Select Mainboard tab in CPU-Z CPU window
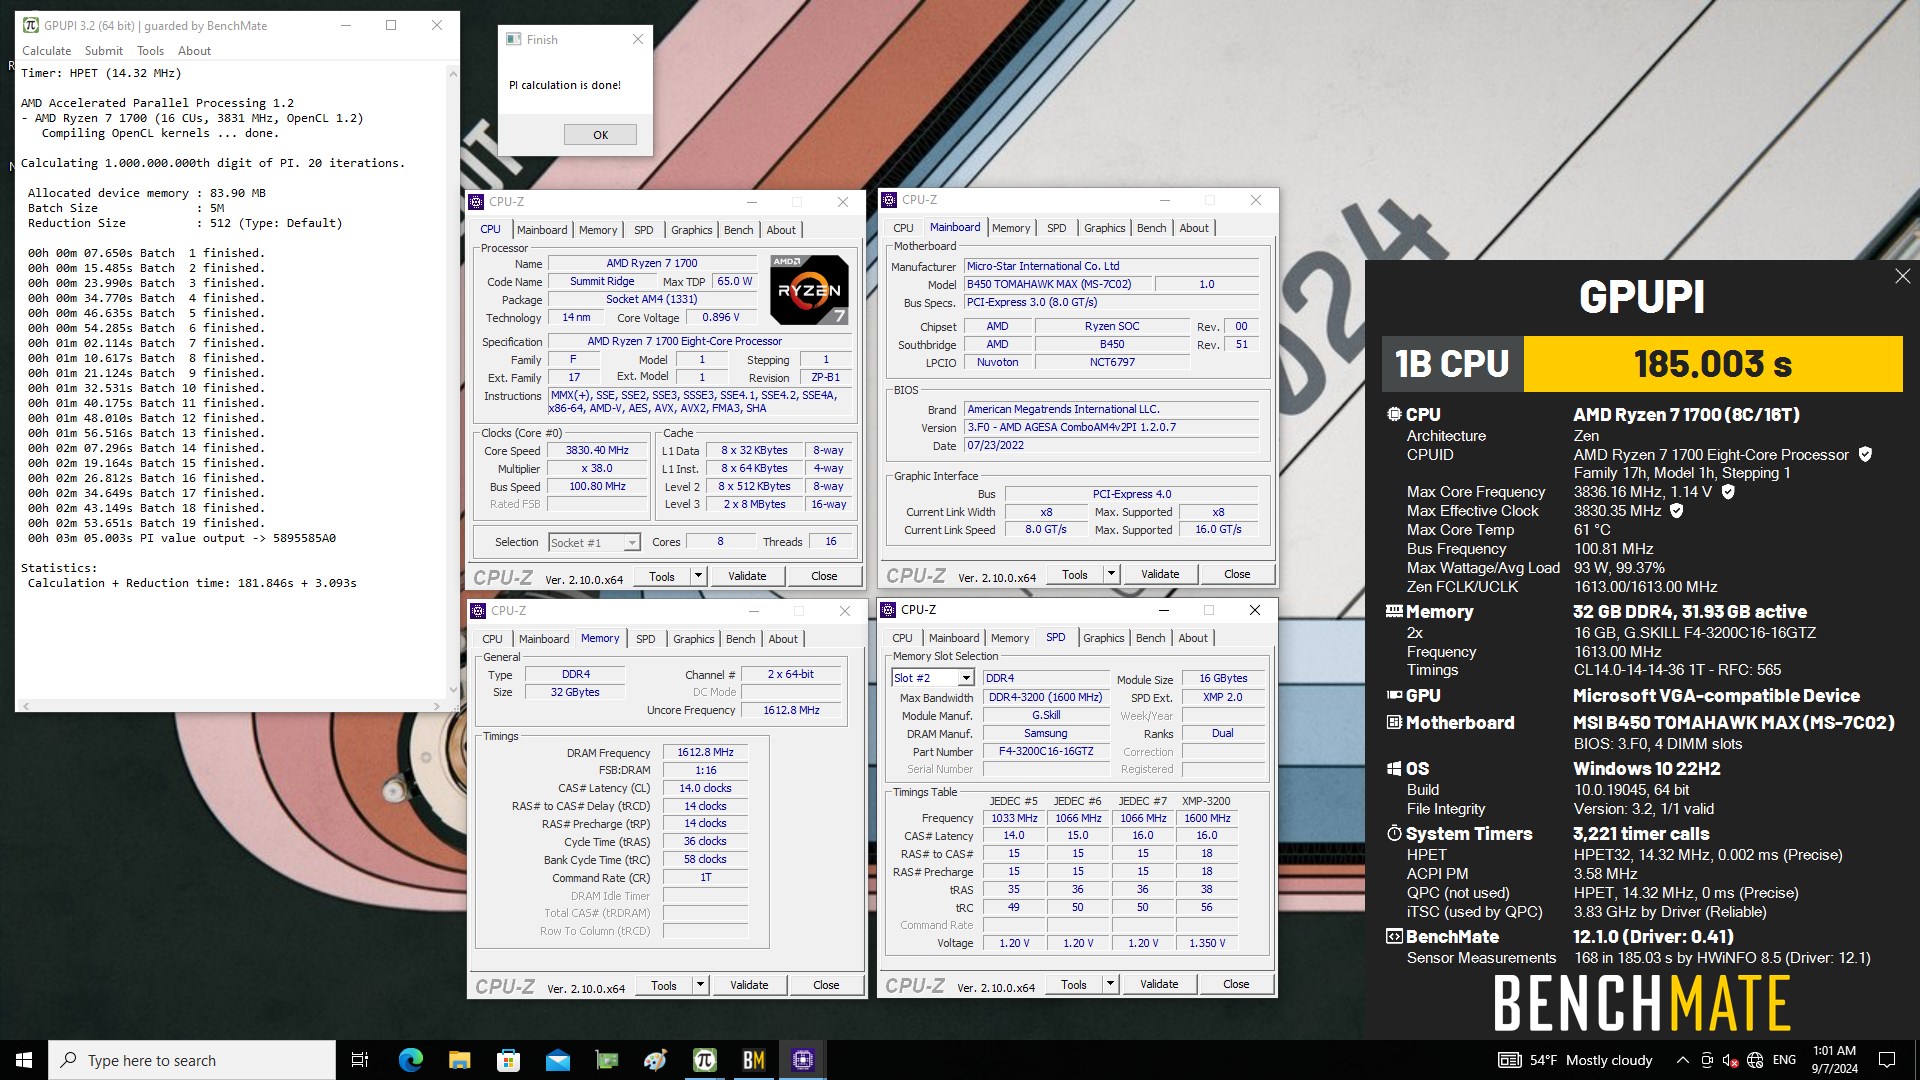This screenshot has width=1920, height=1080. coord(542,230)
